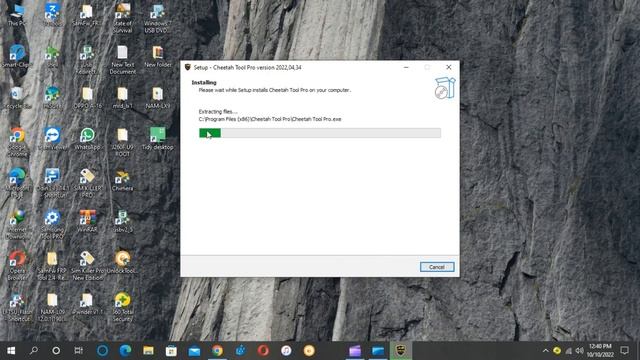Open Mail app from the taskbar

tap(194, 351)
